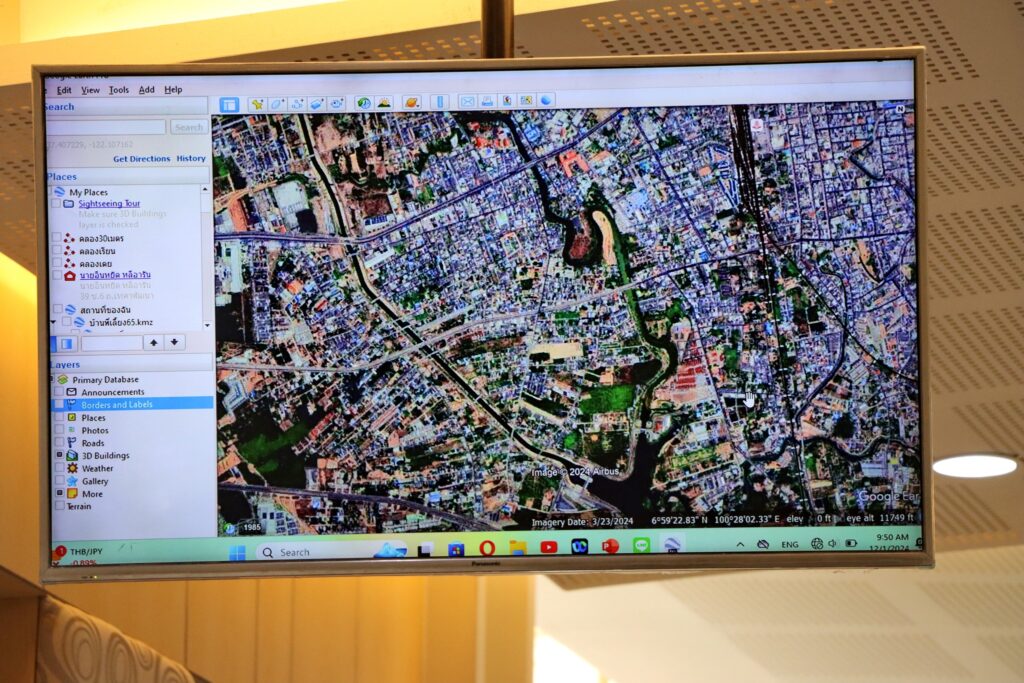1024x683 pixels.
Task: Collapse the Search panel header
Action: point(126,106)
